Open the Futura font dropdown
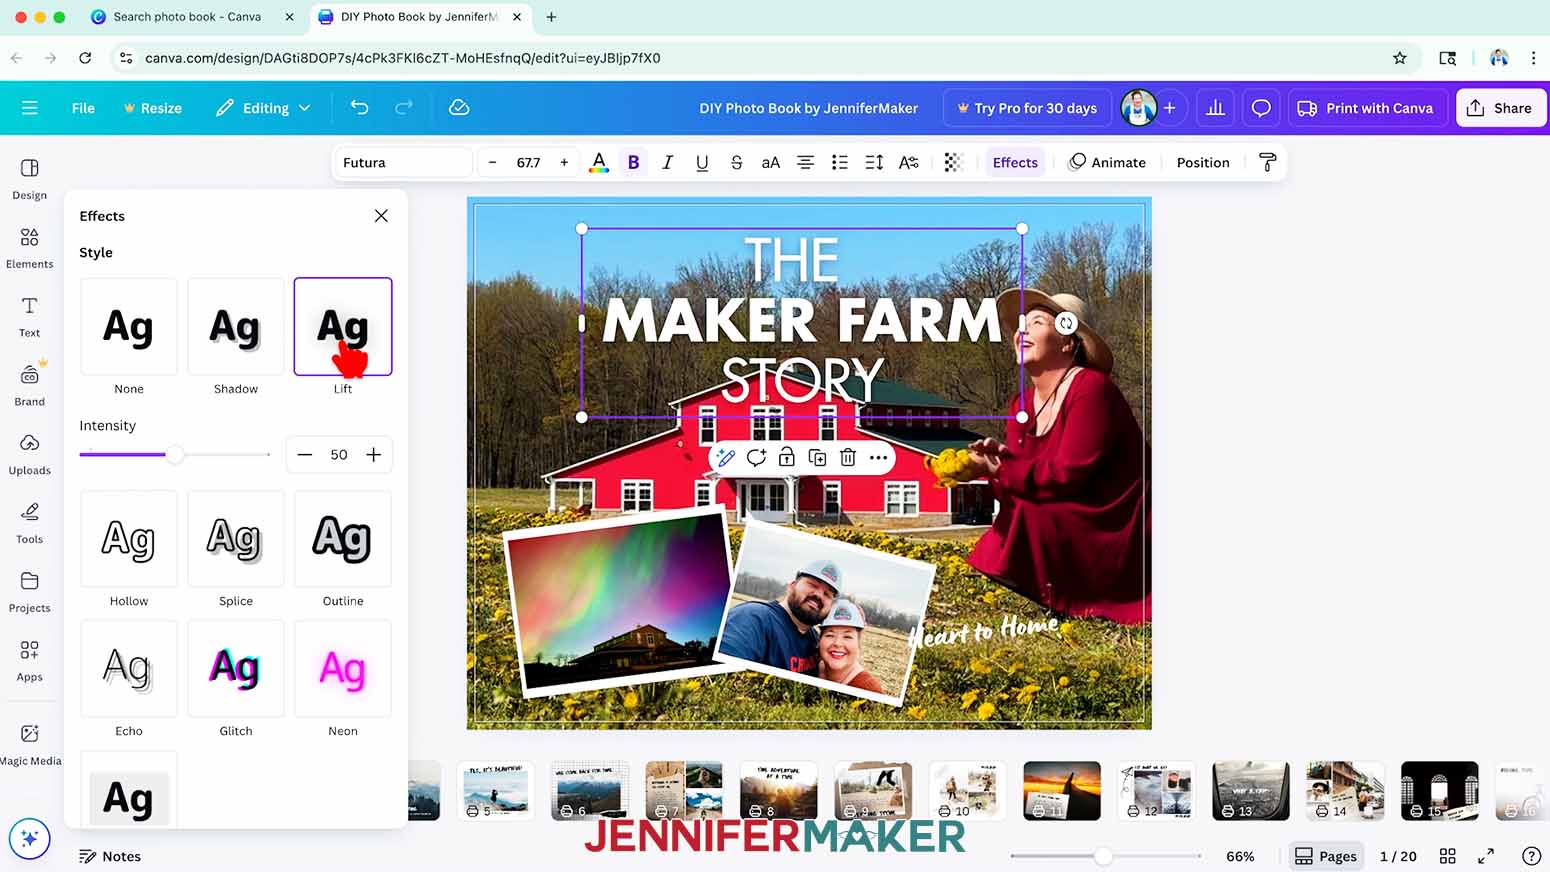Viewport: 1550px width, 872px height. pos(403,163)
